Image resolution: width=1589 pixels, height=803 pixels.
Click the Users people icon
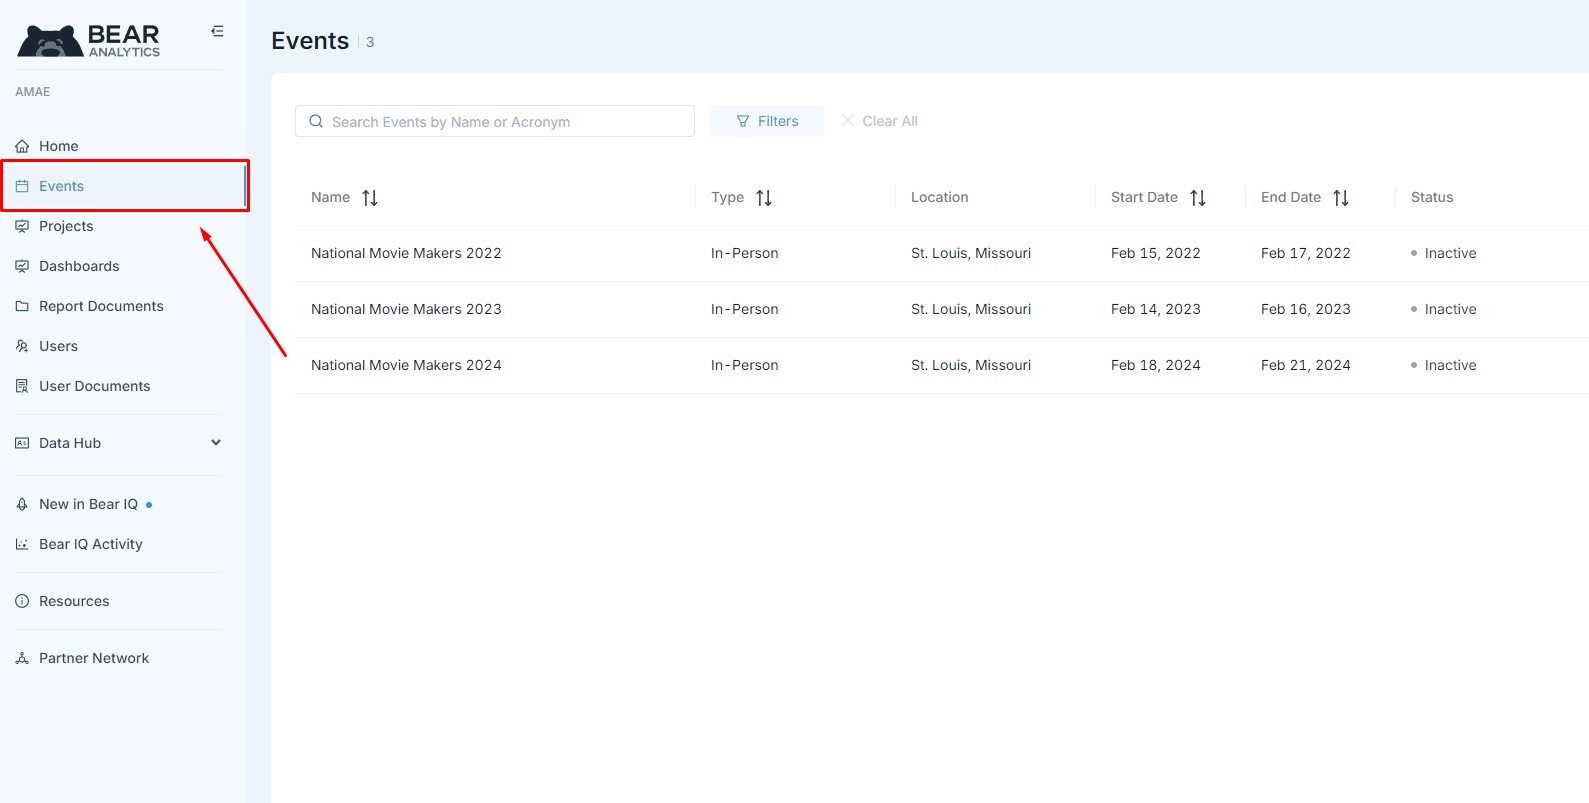[22, 346]
